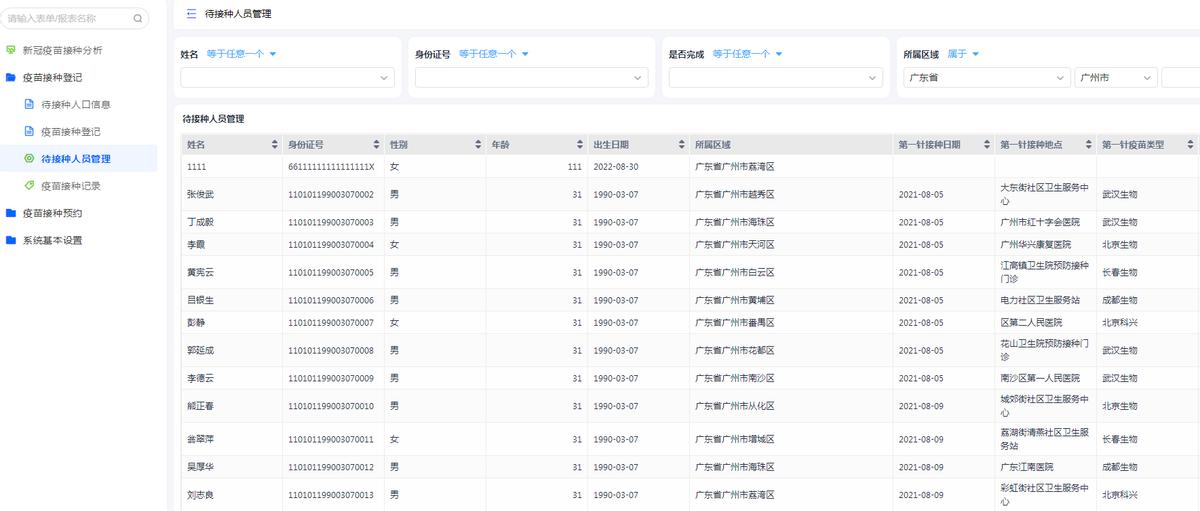Open 姓名 filter condition 等于任意一个 dropdown
This screenshot has width=1200, height=511.
click(241, 54)
